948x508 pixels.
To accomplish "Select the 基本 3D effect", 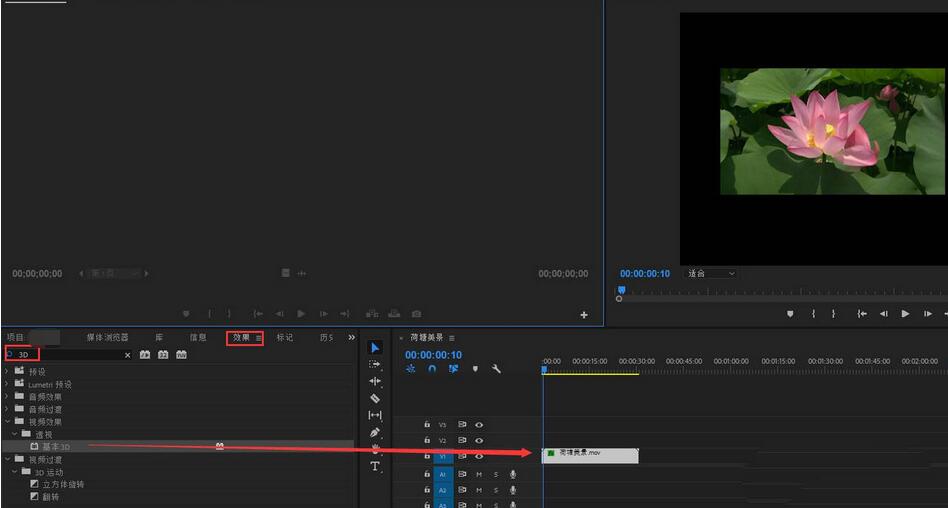I will (56, 447).
